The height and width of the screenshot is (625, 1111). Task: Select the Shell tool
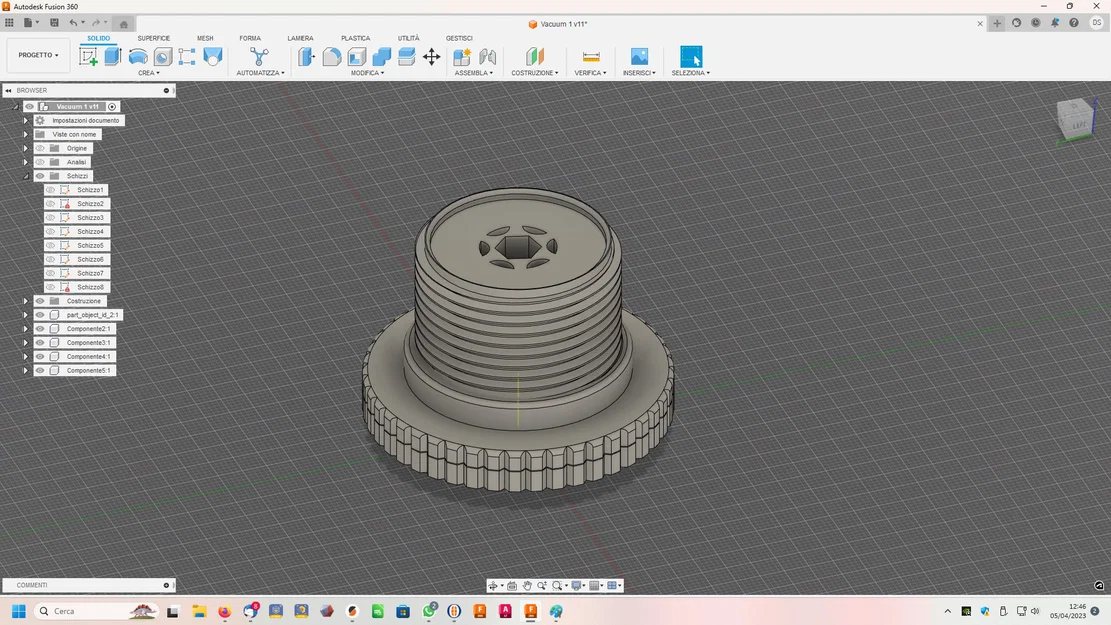pos(357,57)
